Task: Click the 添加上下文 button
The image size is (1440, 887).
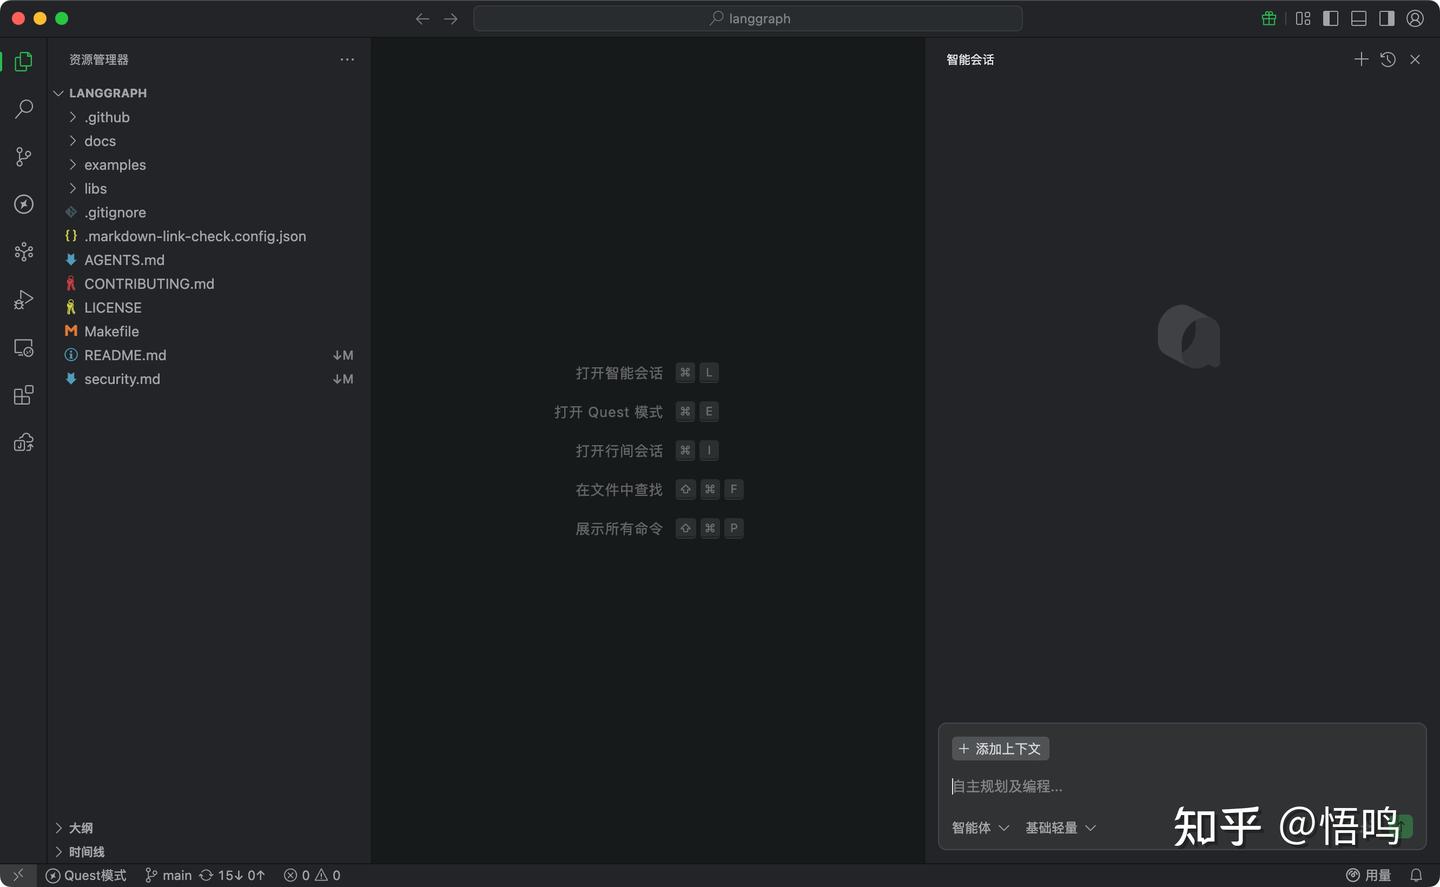Action: (999, 748)
